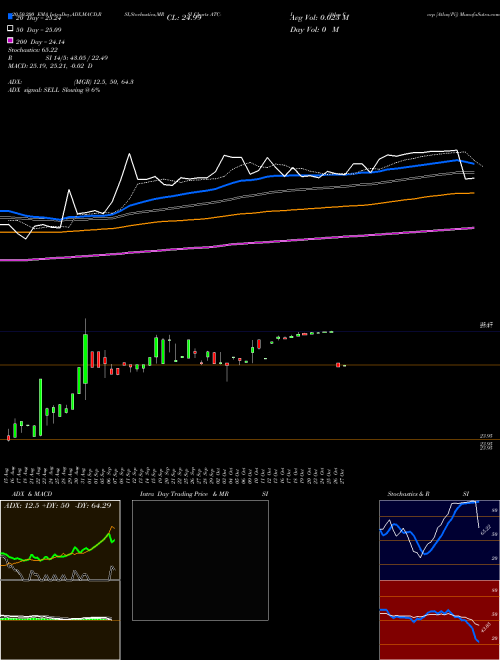Viewport: 500px width, 660px height.
Task: Click the 63.22 stochastic value label in chart
Action: click(x=485, y=530)
